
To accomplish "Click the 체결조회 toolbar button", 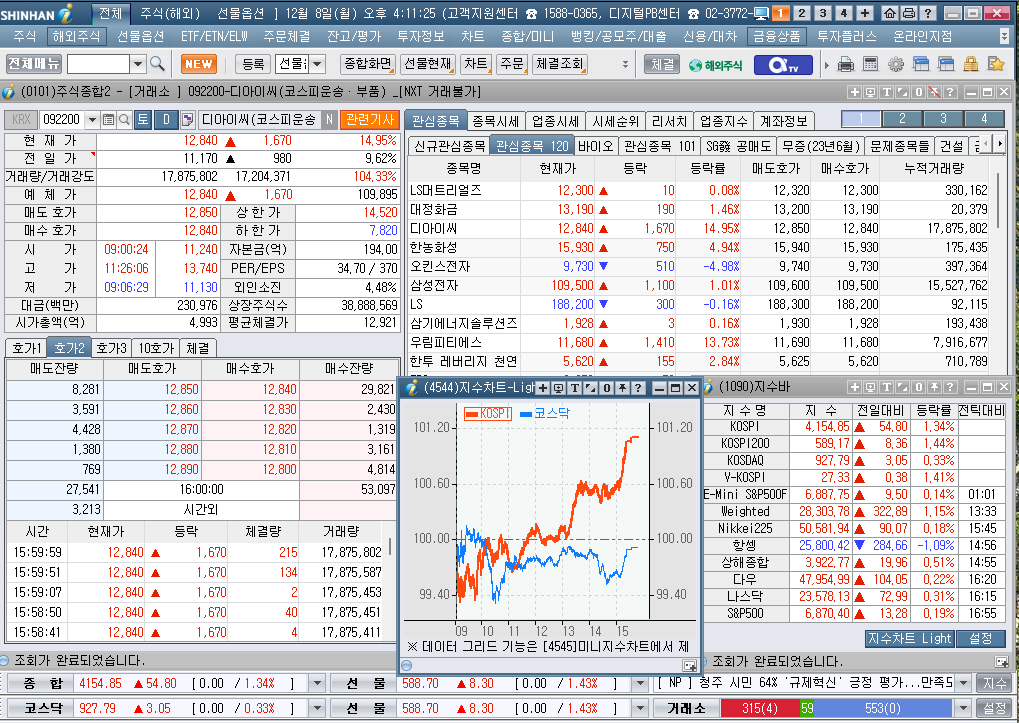I will pos(560,64).
